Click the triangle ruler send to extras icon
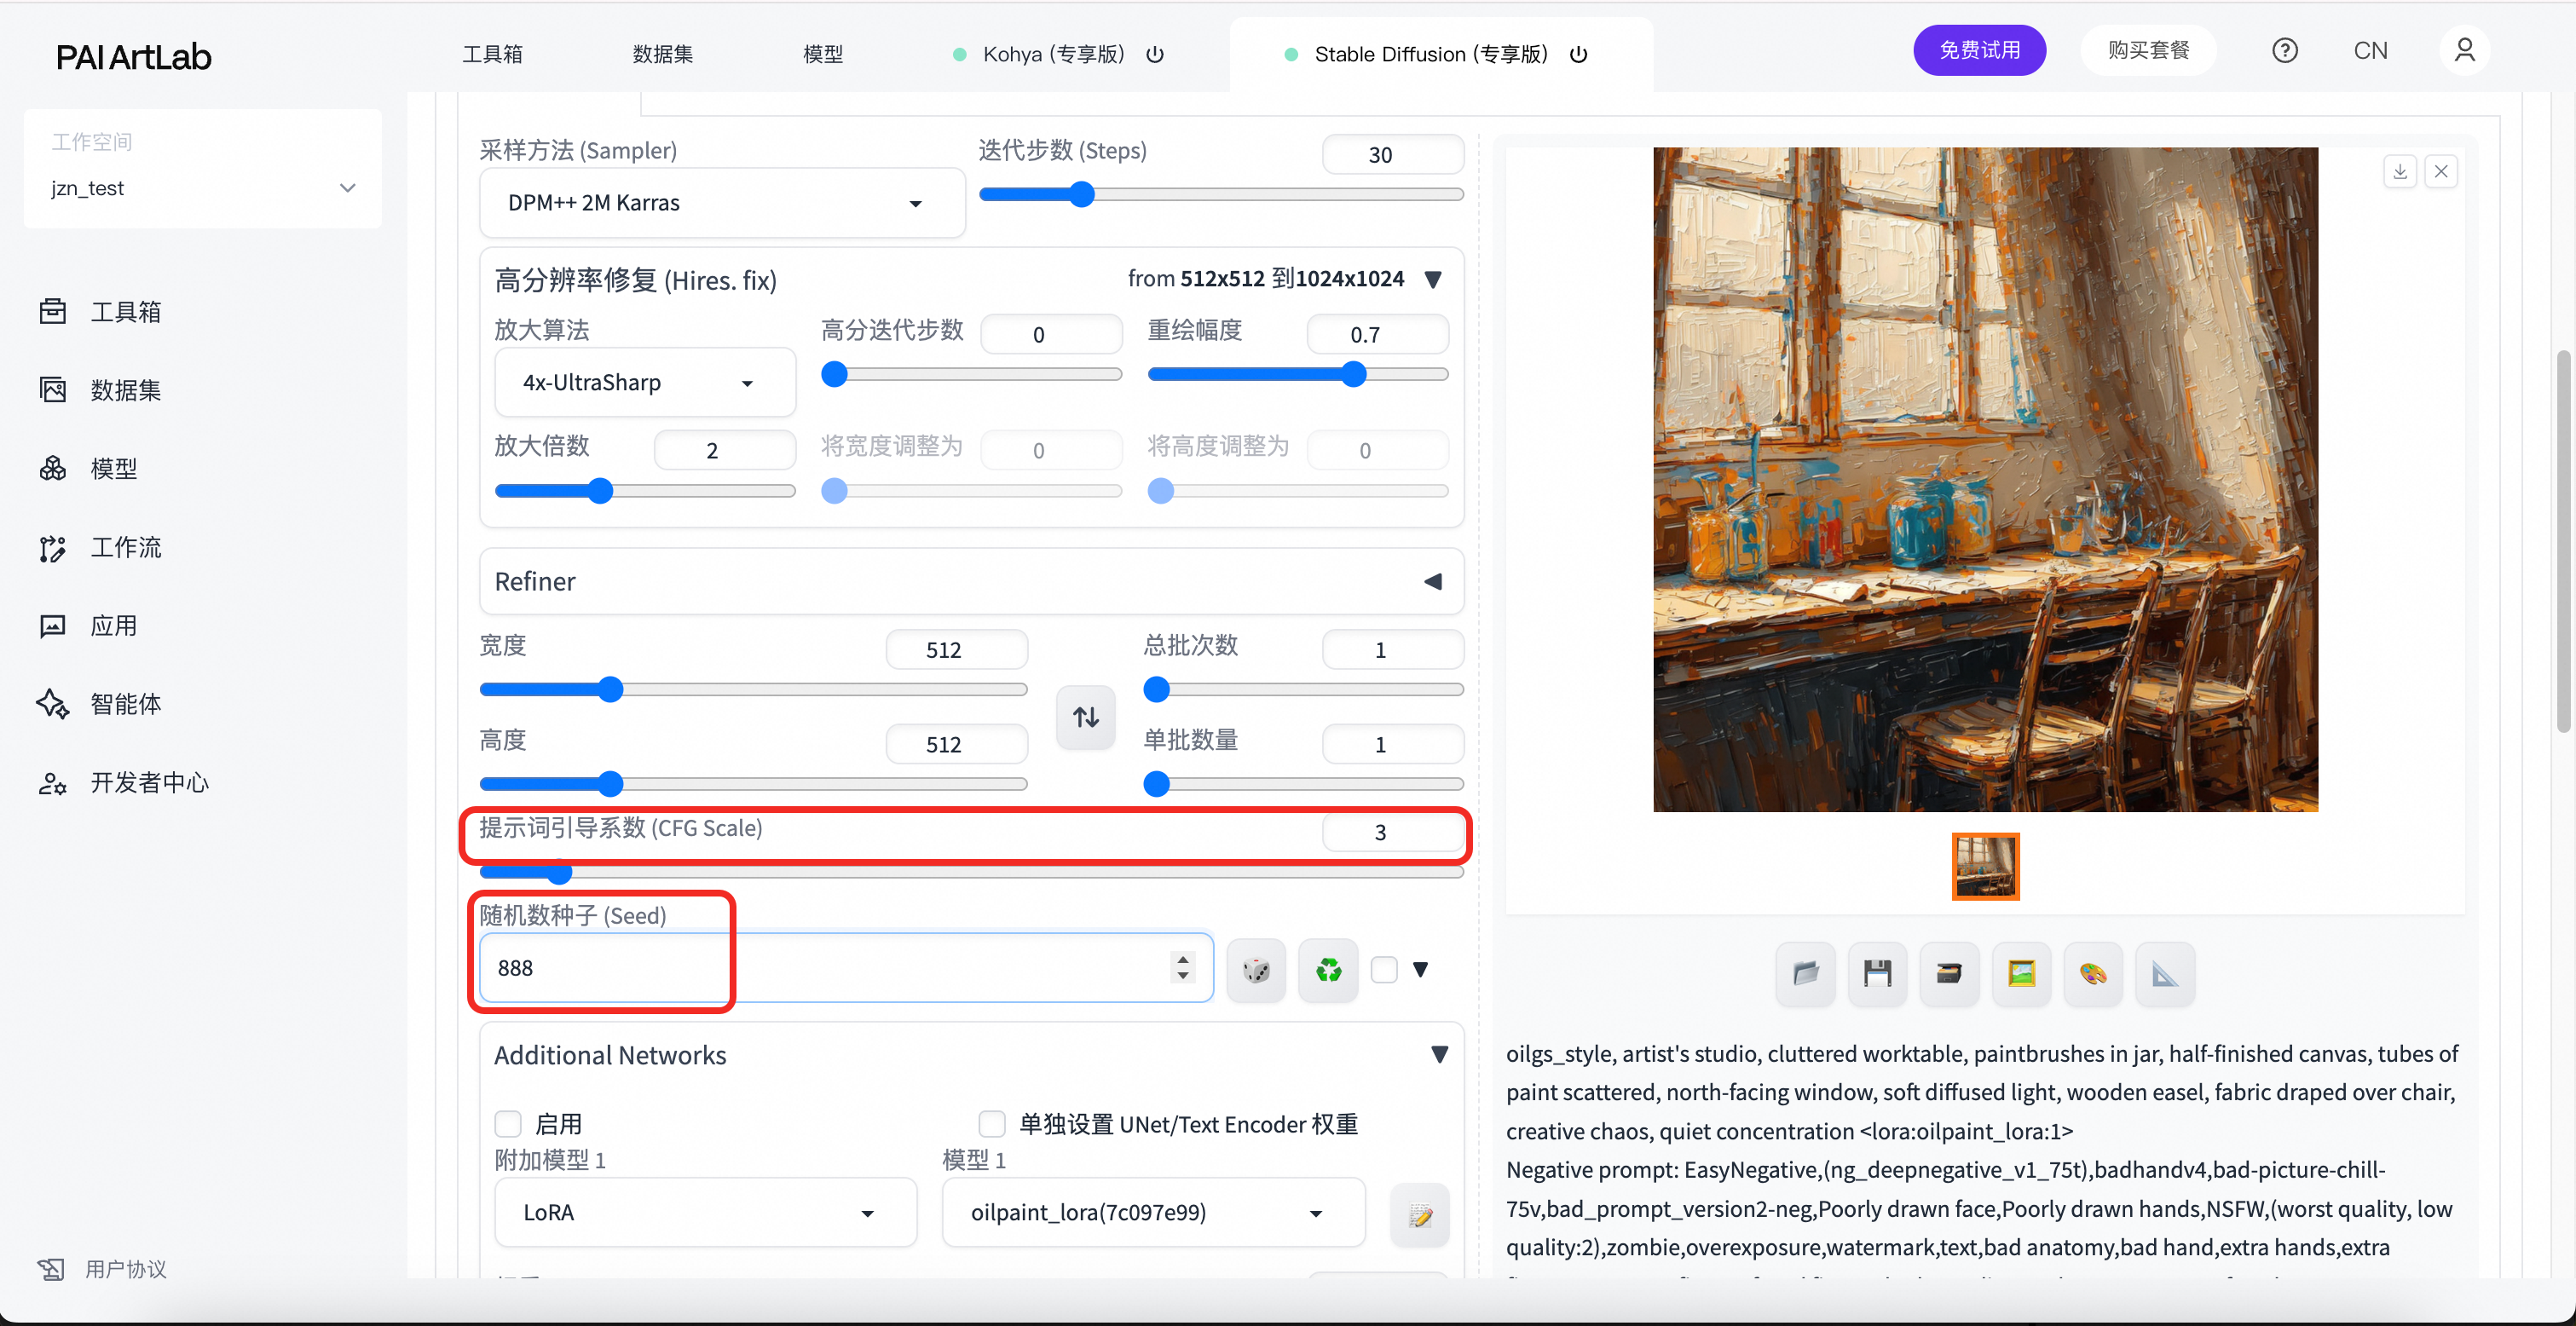This screenshot has height=1326, width=2576. click(2165, 973)
